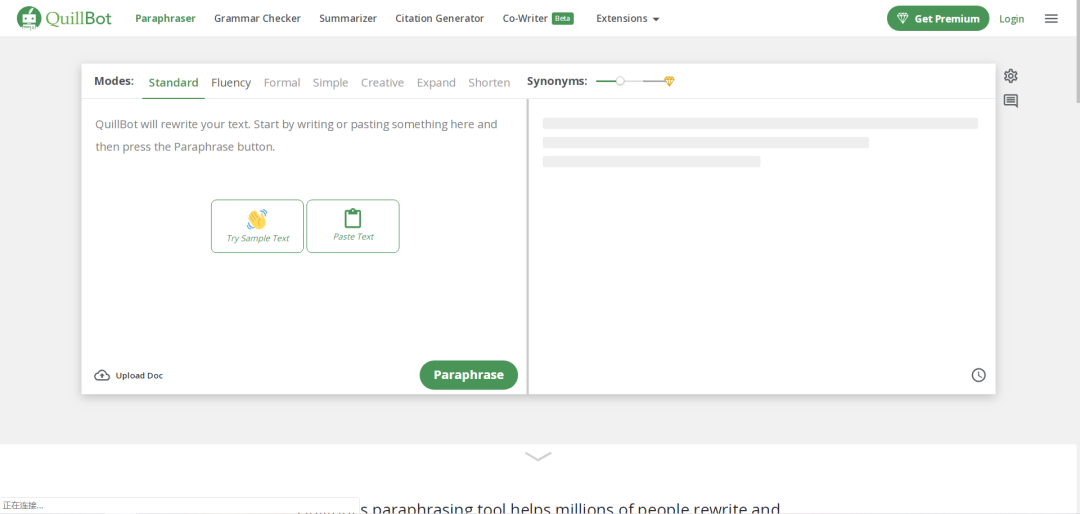Image resolution: width=1080 pixels, height=514 pixels.
Task: Click the green Paraphrase button
Action: pos(468,375)
